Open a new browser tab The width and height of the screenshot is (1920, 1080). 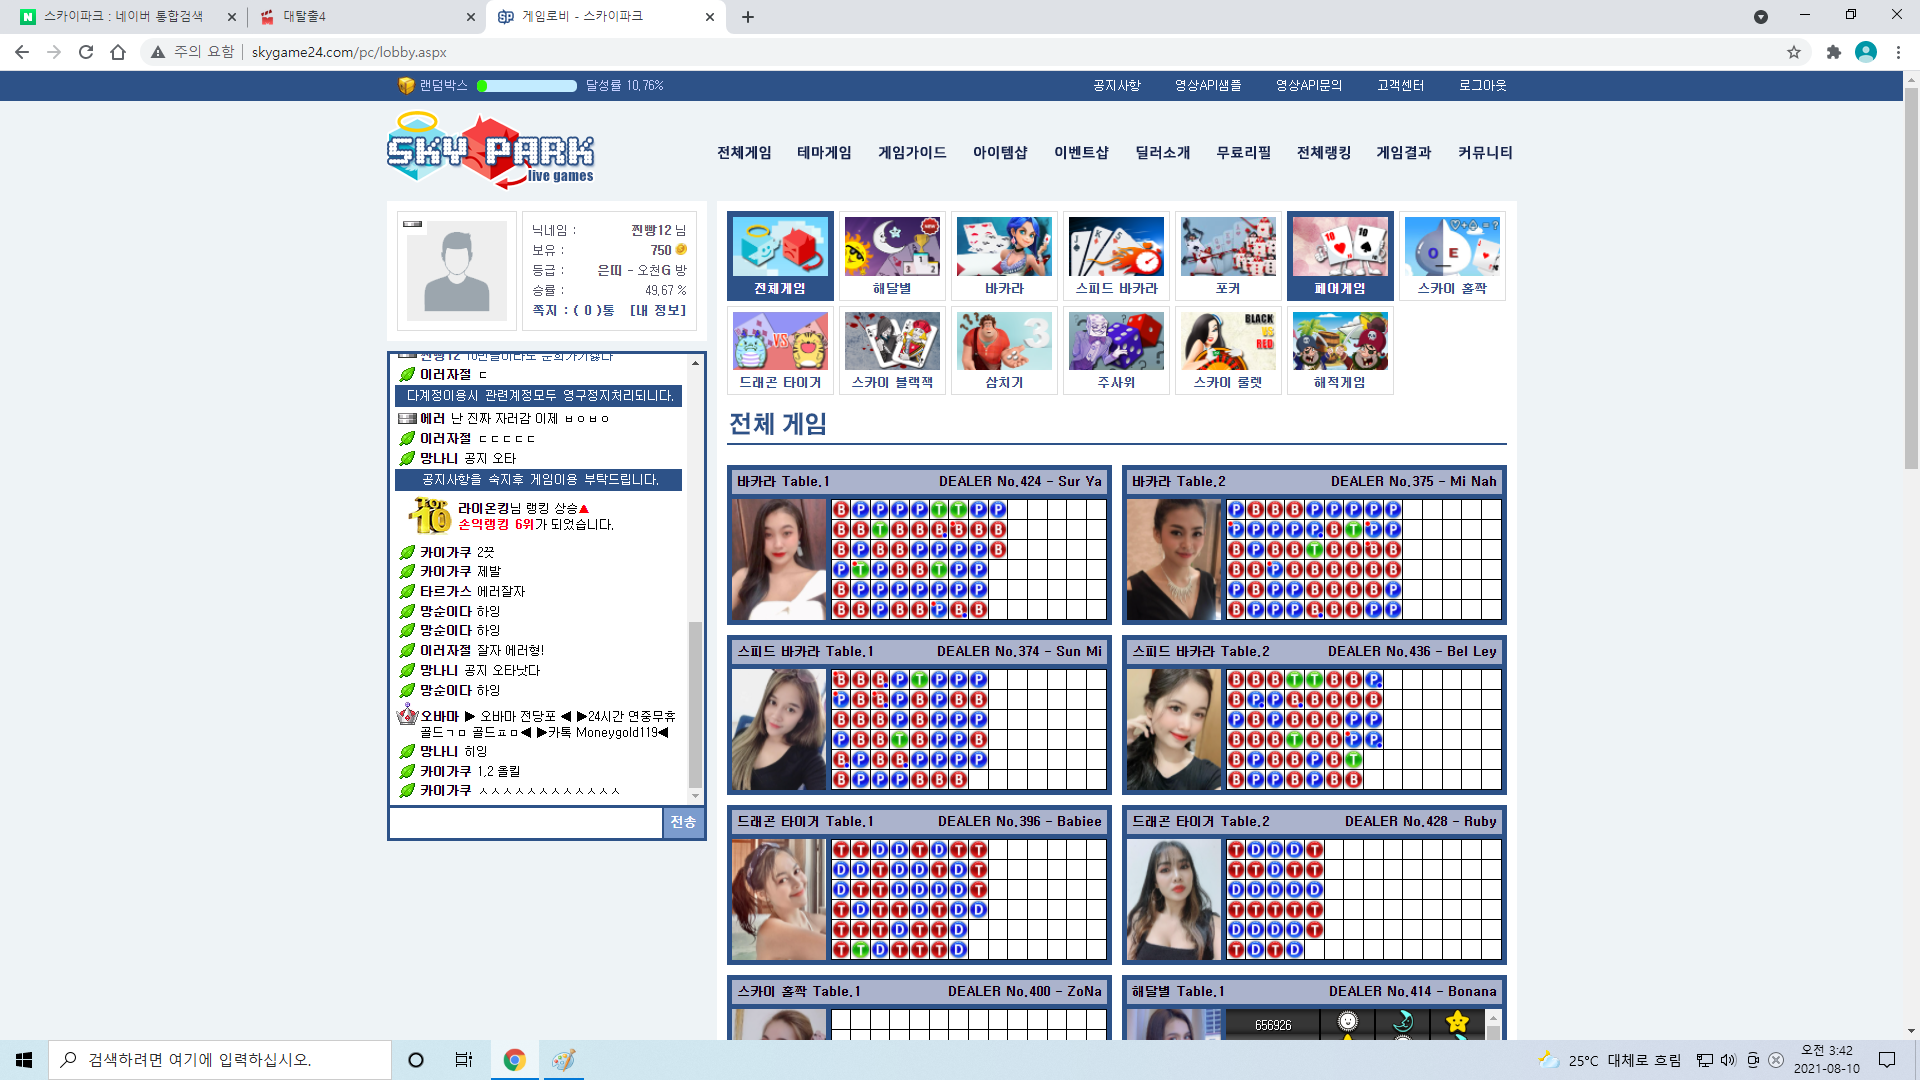coord(748,17)
